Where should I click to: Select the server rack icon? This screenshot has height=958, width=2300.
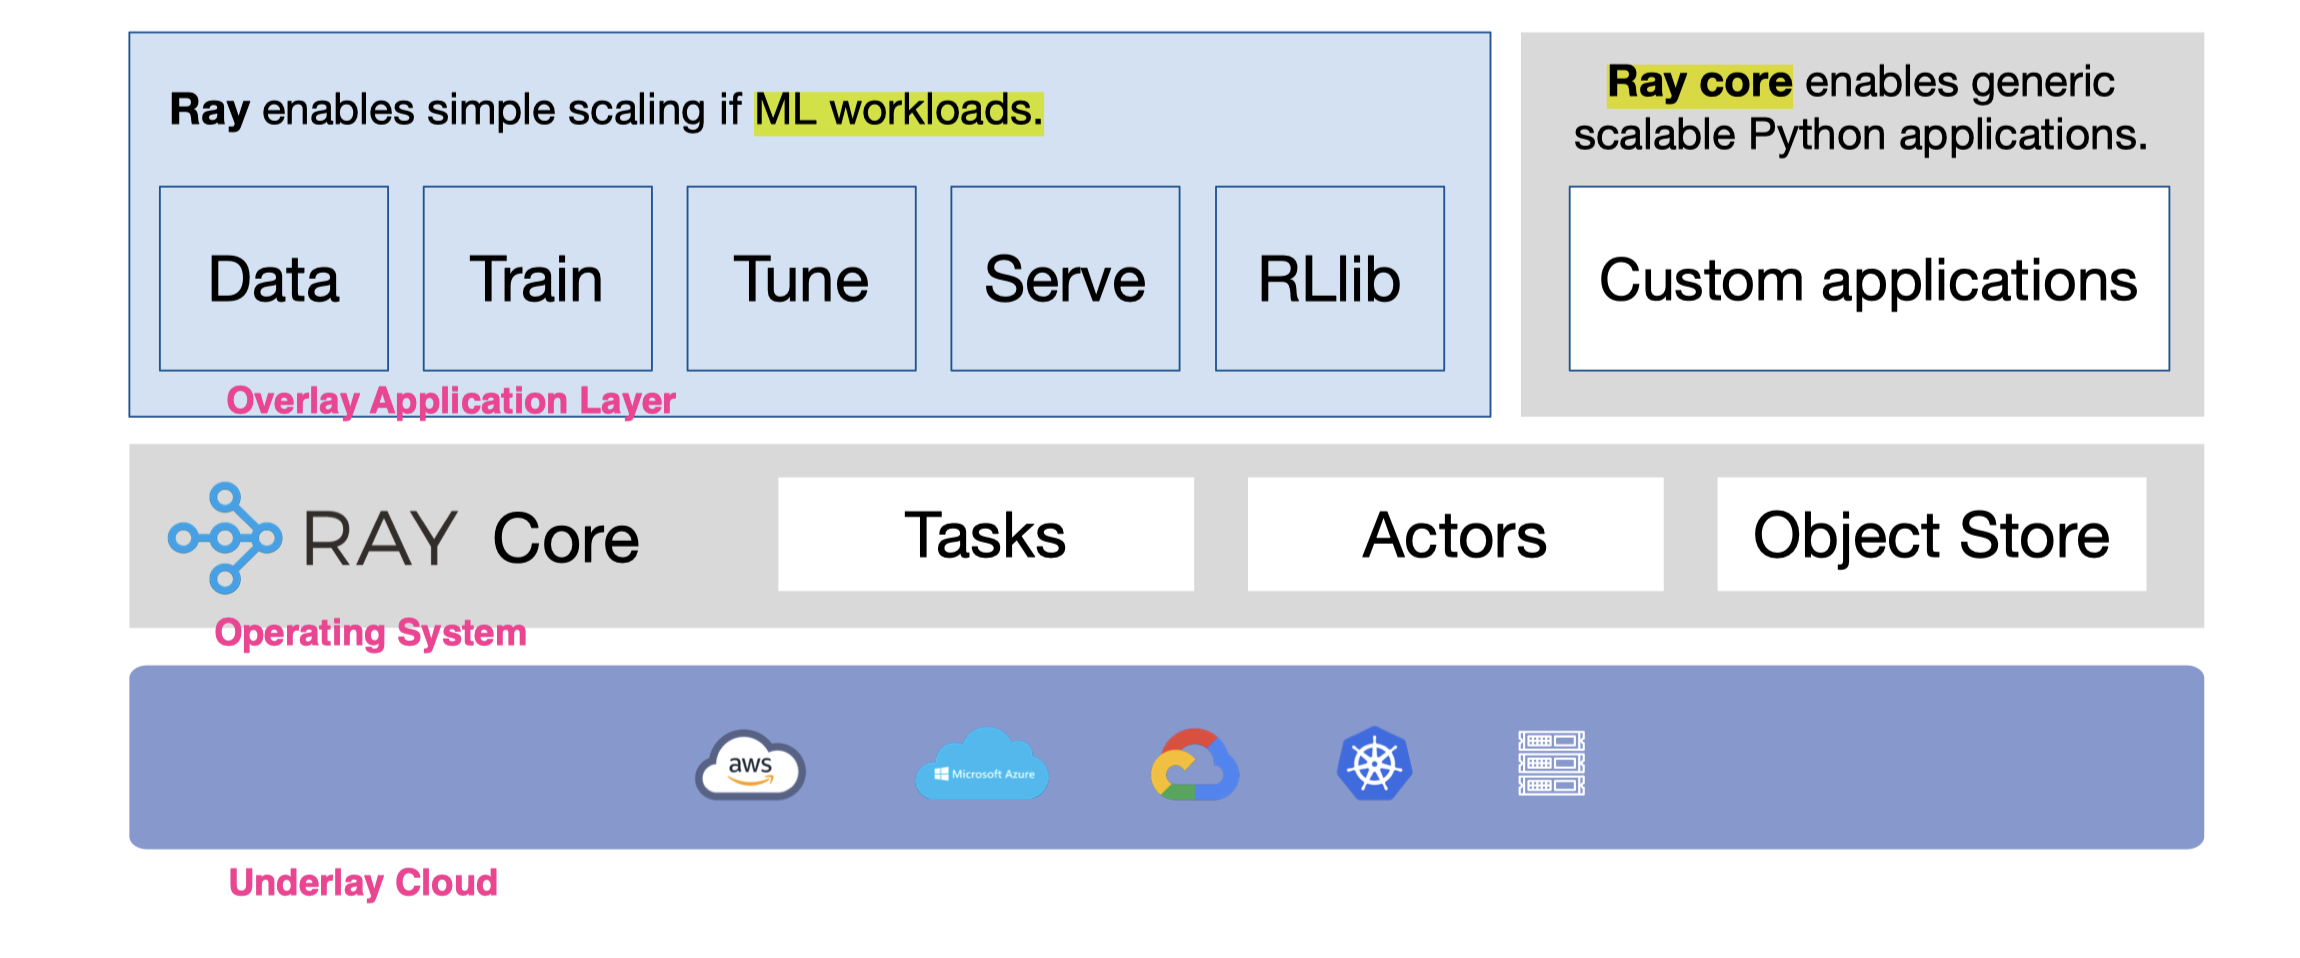click(1551, 763)
